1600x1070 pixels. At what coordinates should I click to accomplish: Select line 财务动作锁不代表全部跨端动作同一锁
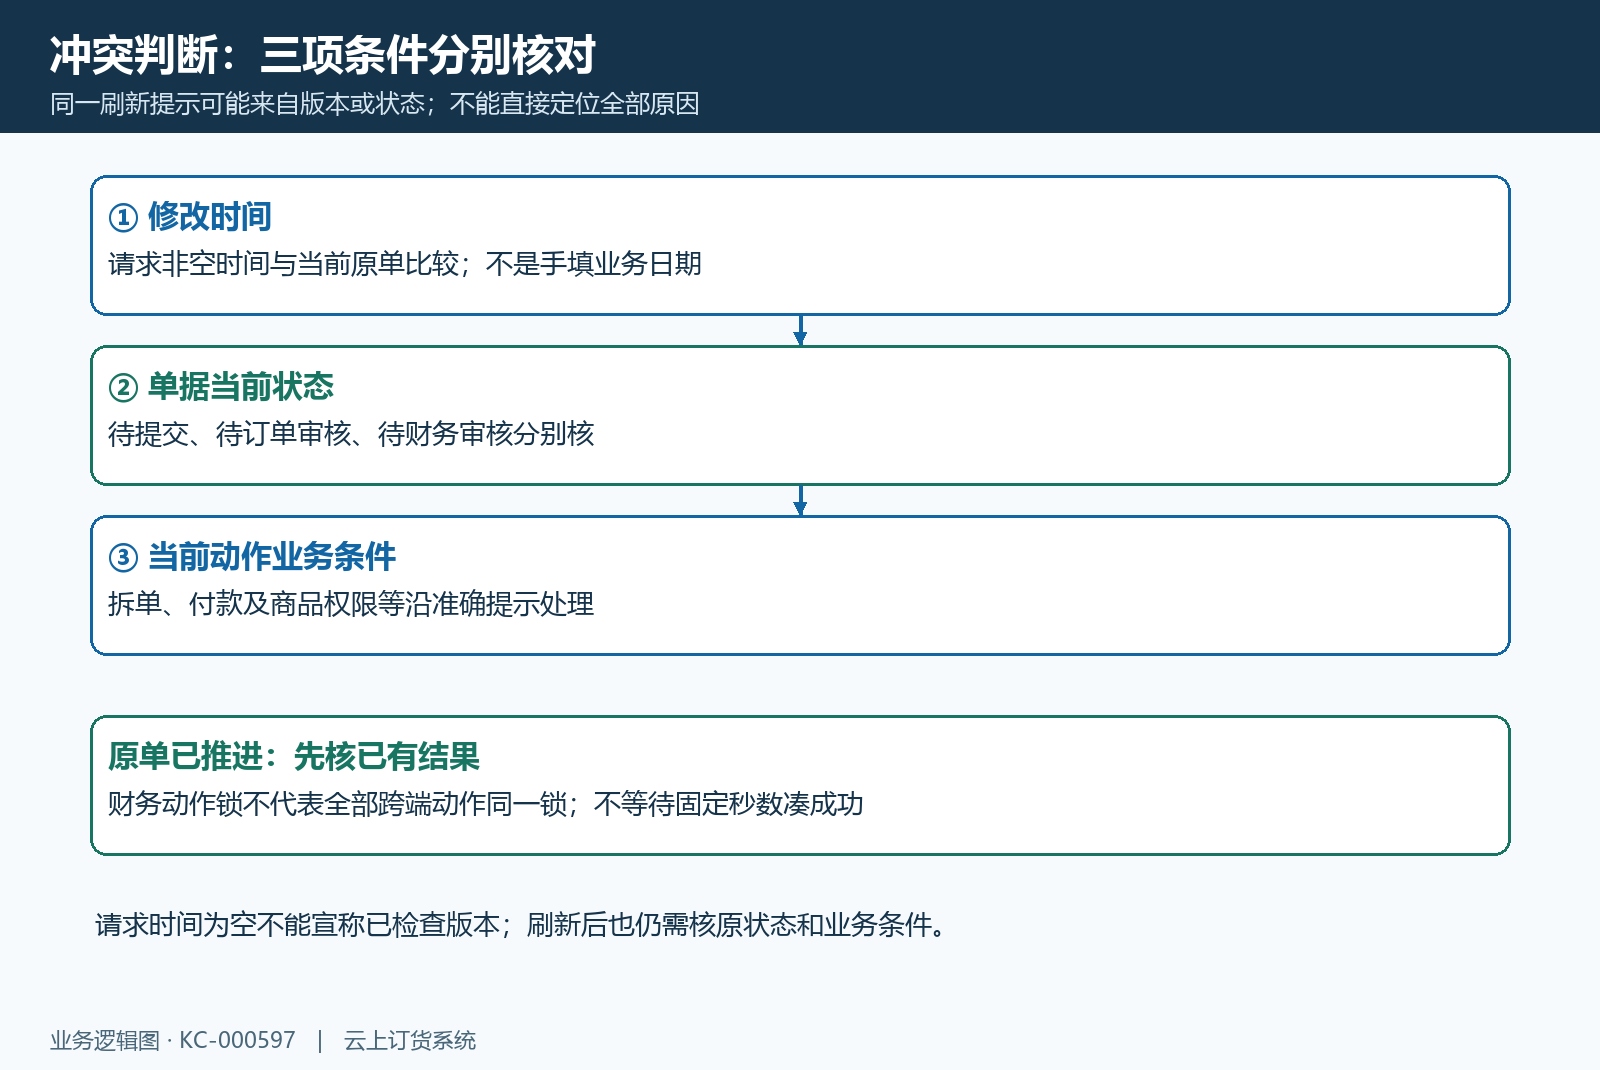tap(486, 804)
